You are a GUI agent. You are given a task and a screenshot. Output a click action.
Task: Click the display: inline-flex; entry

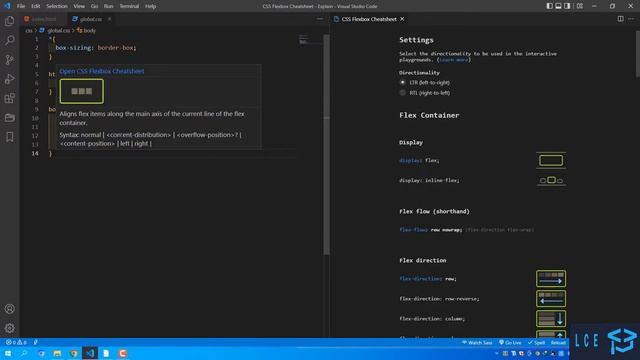tap(429, 180)
